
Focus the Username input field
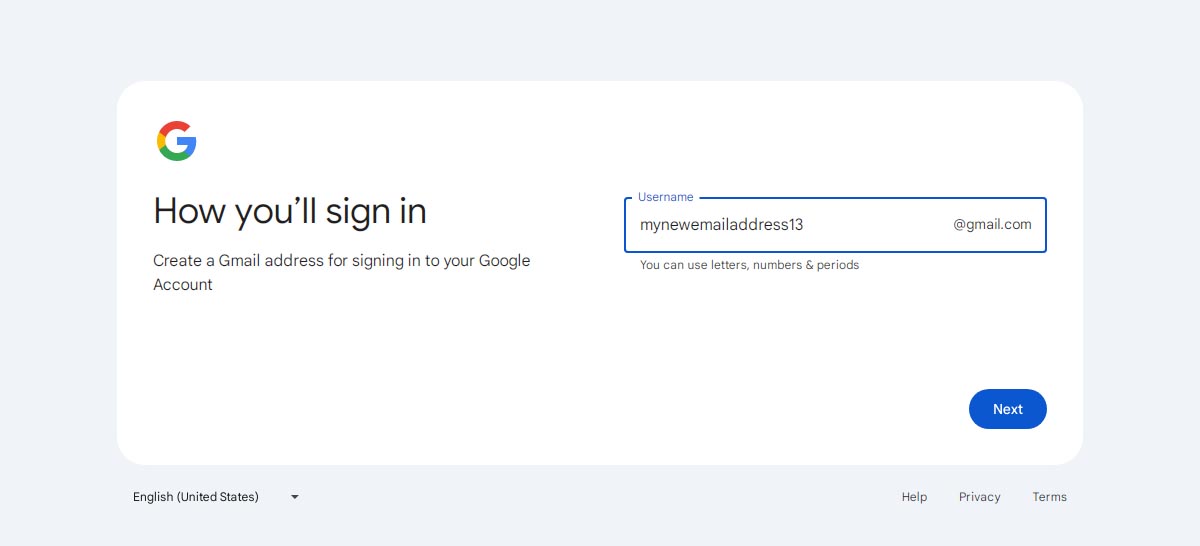tap(836, 225)
